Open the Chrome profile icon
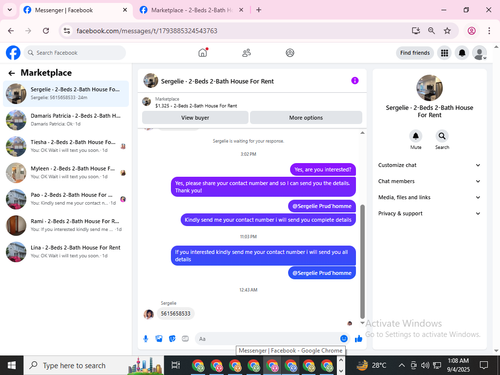The height and width of the screenshot is (375, 500). (x=472, y=31)
